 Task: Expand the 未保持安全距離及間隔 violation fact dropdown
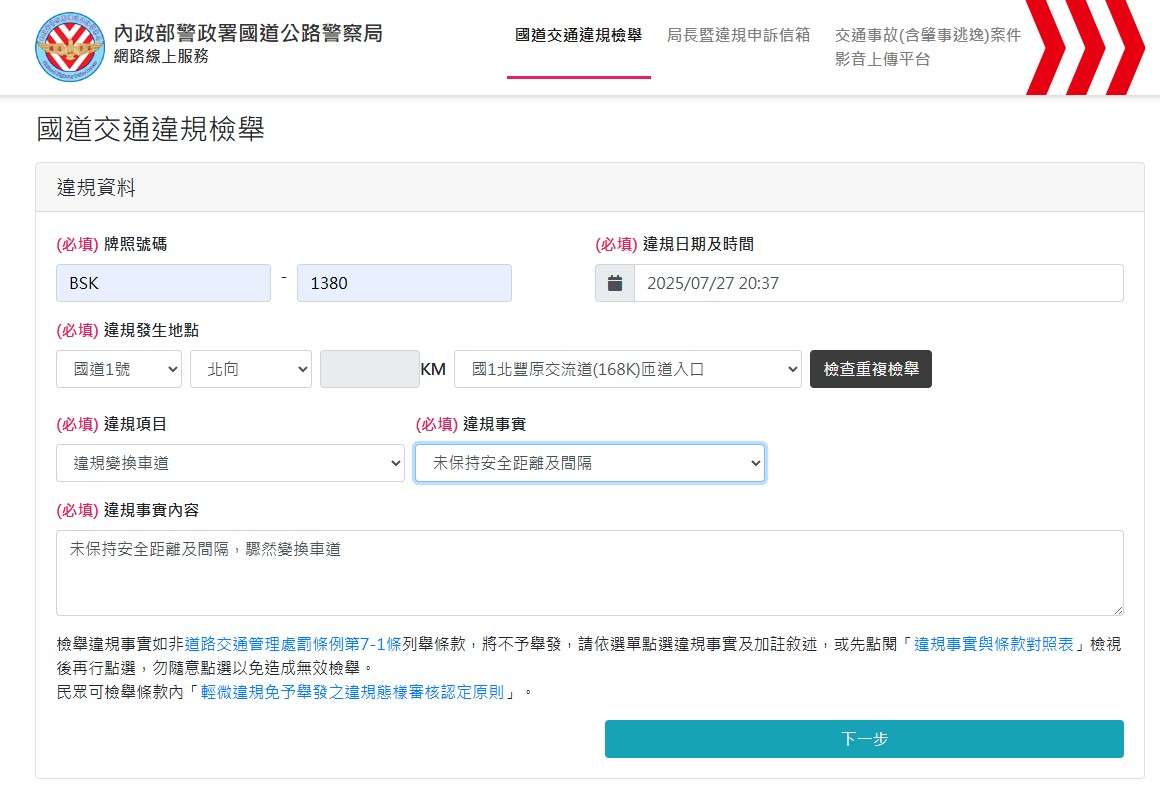(590, 463)
